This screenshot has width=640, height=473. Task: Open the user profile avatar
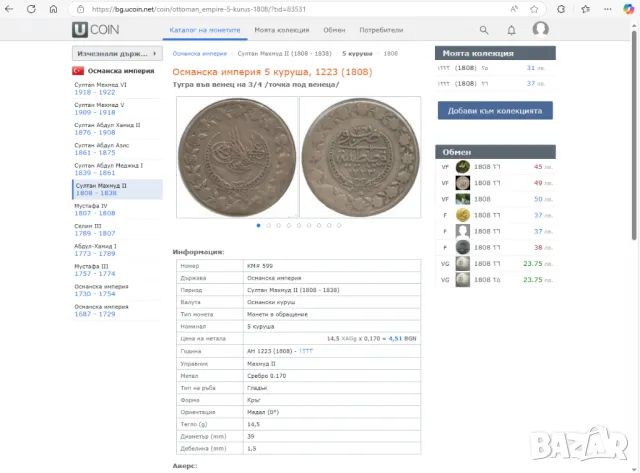click(x=541, y=30)
